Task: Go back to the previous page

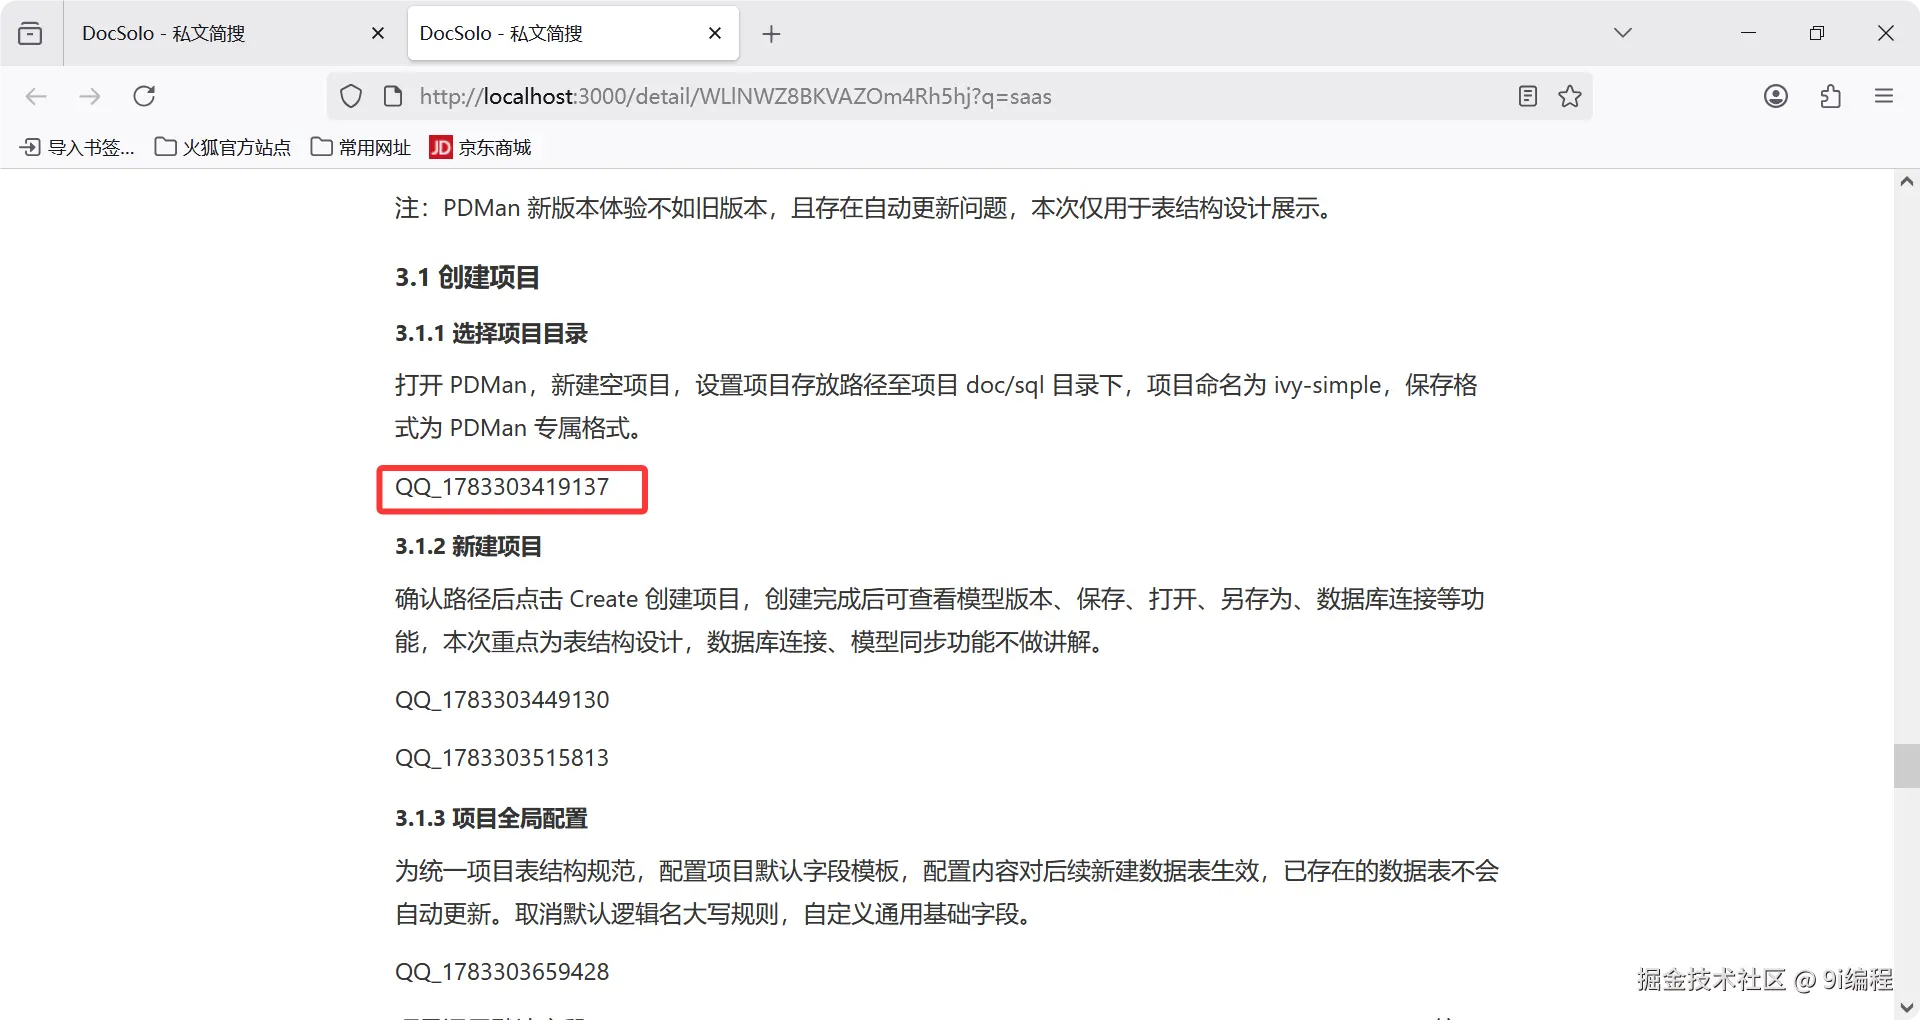Action: click(x=36, y=96)
